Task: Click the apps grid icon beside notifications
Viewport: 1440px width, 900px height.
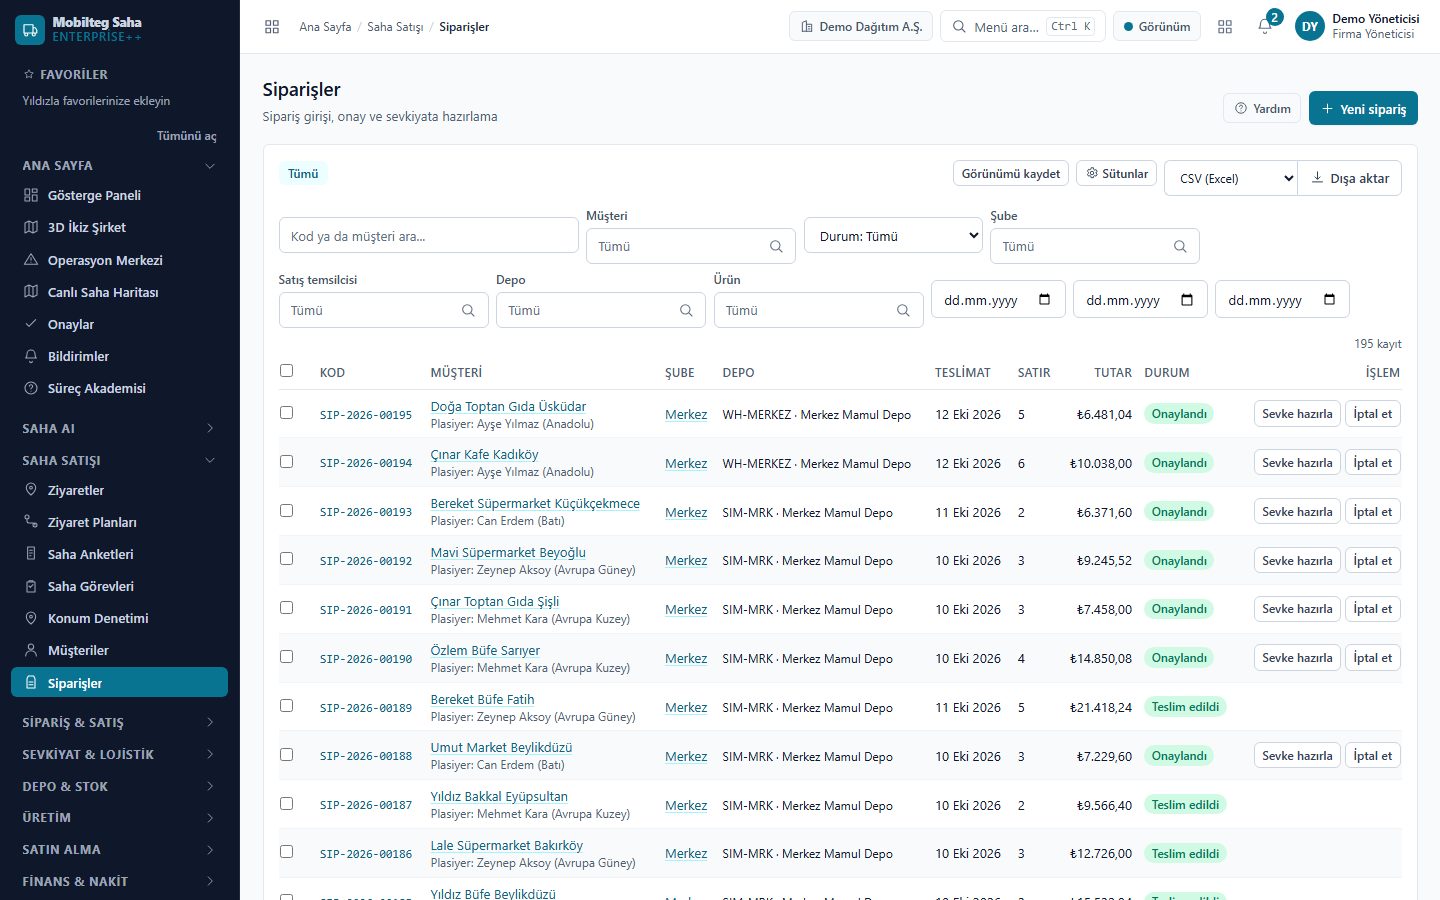Action: tap(1225, 27)
